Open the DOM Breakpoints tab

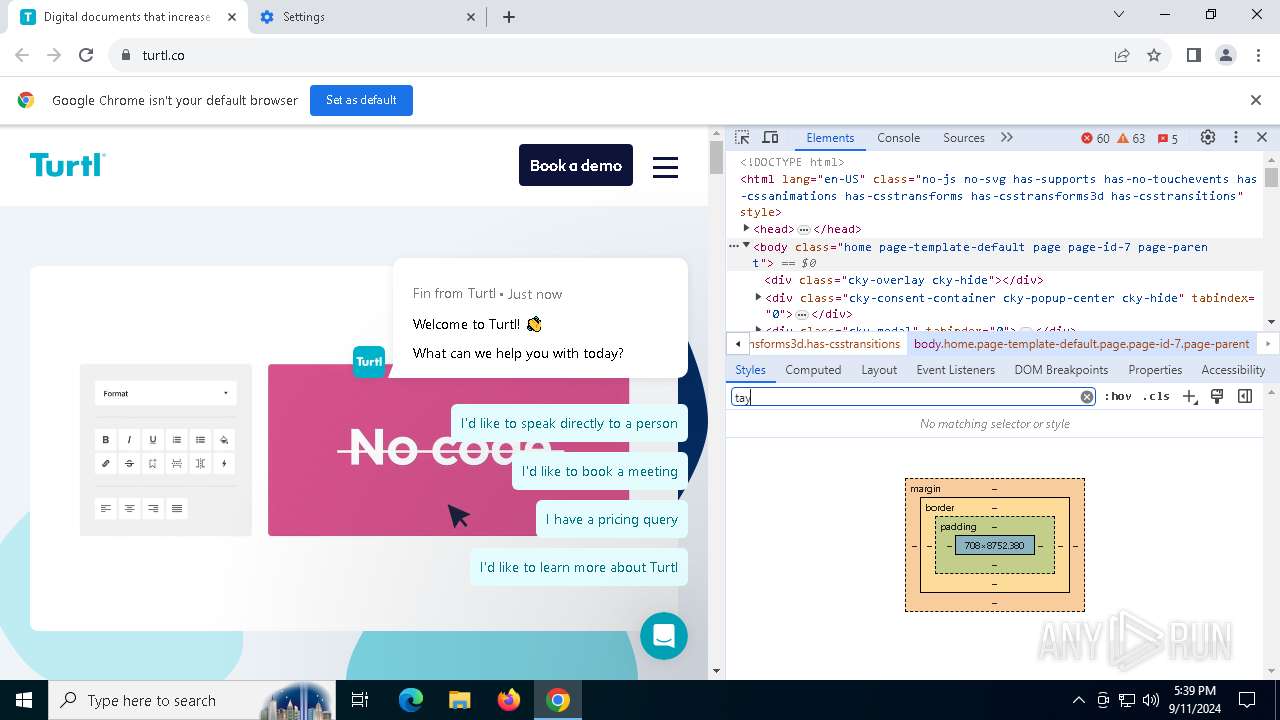[1061, 370]
